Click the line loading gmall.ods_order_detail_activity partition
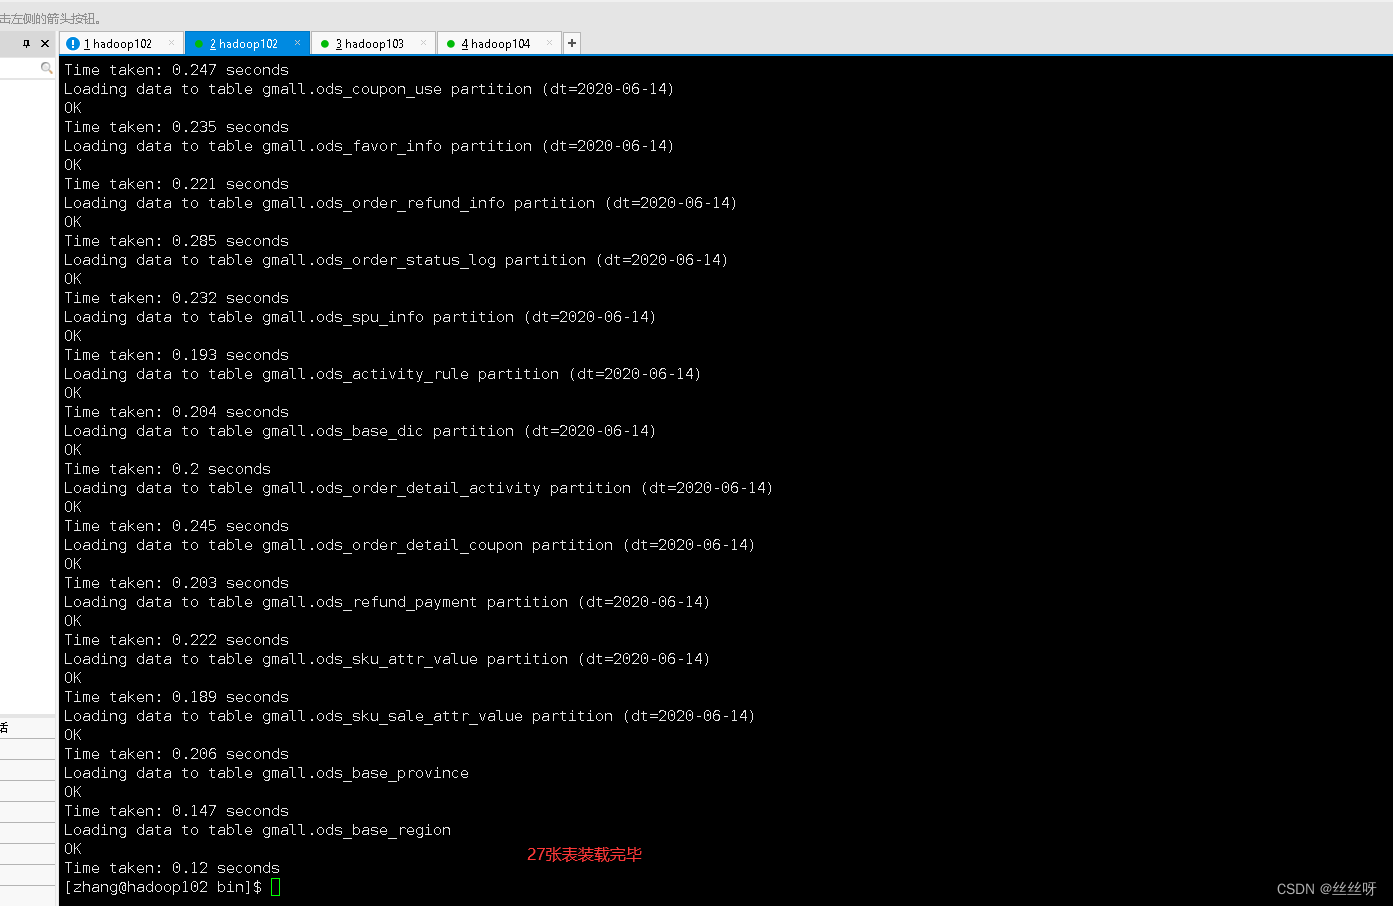1393x906 pixels. pos(419,488)
